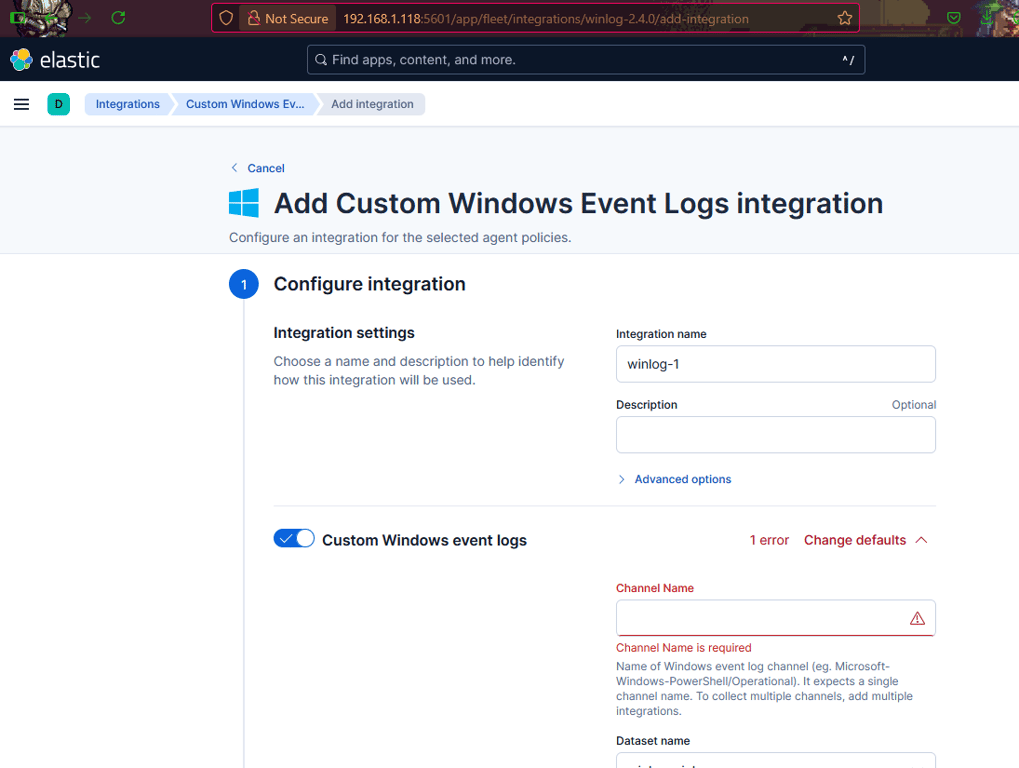Click the Optional label next to Description
The width and height of the screenshot is (1019, 768).
click(x=914, y=405)
